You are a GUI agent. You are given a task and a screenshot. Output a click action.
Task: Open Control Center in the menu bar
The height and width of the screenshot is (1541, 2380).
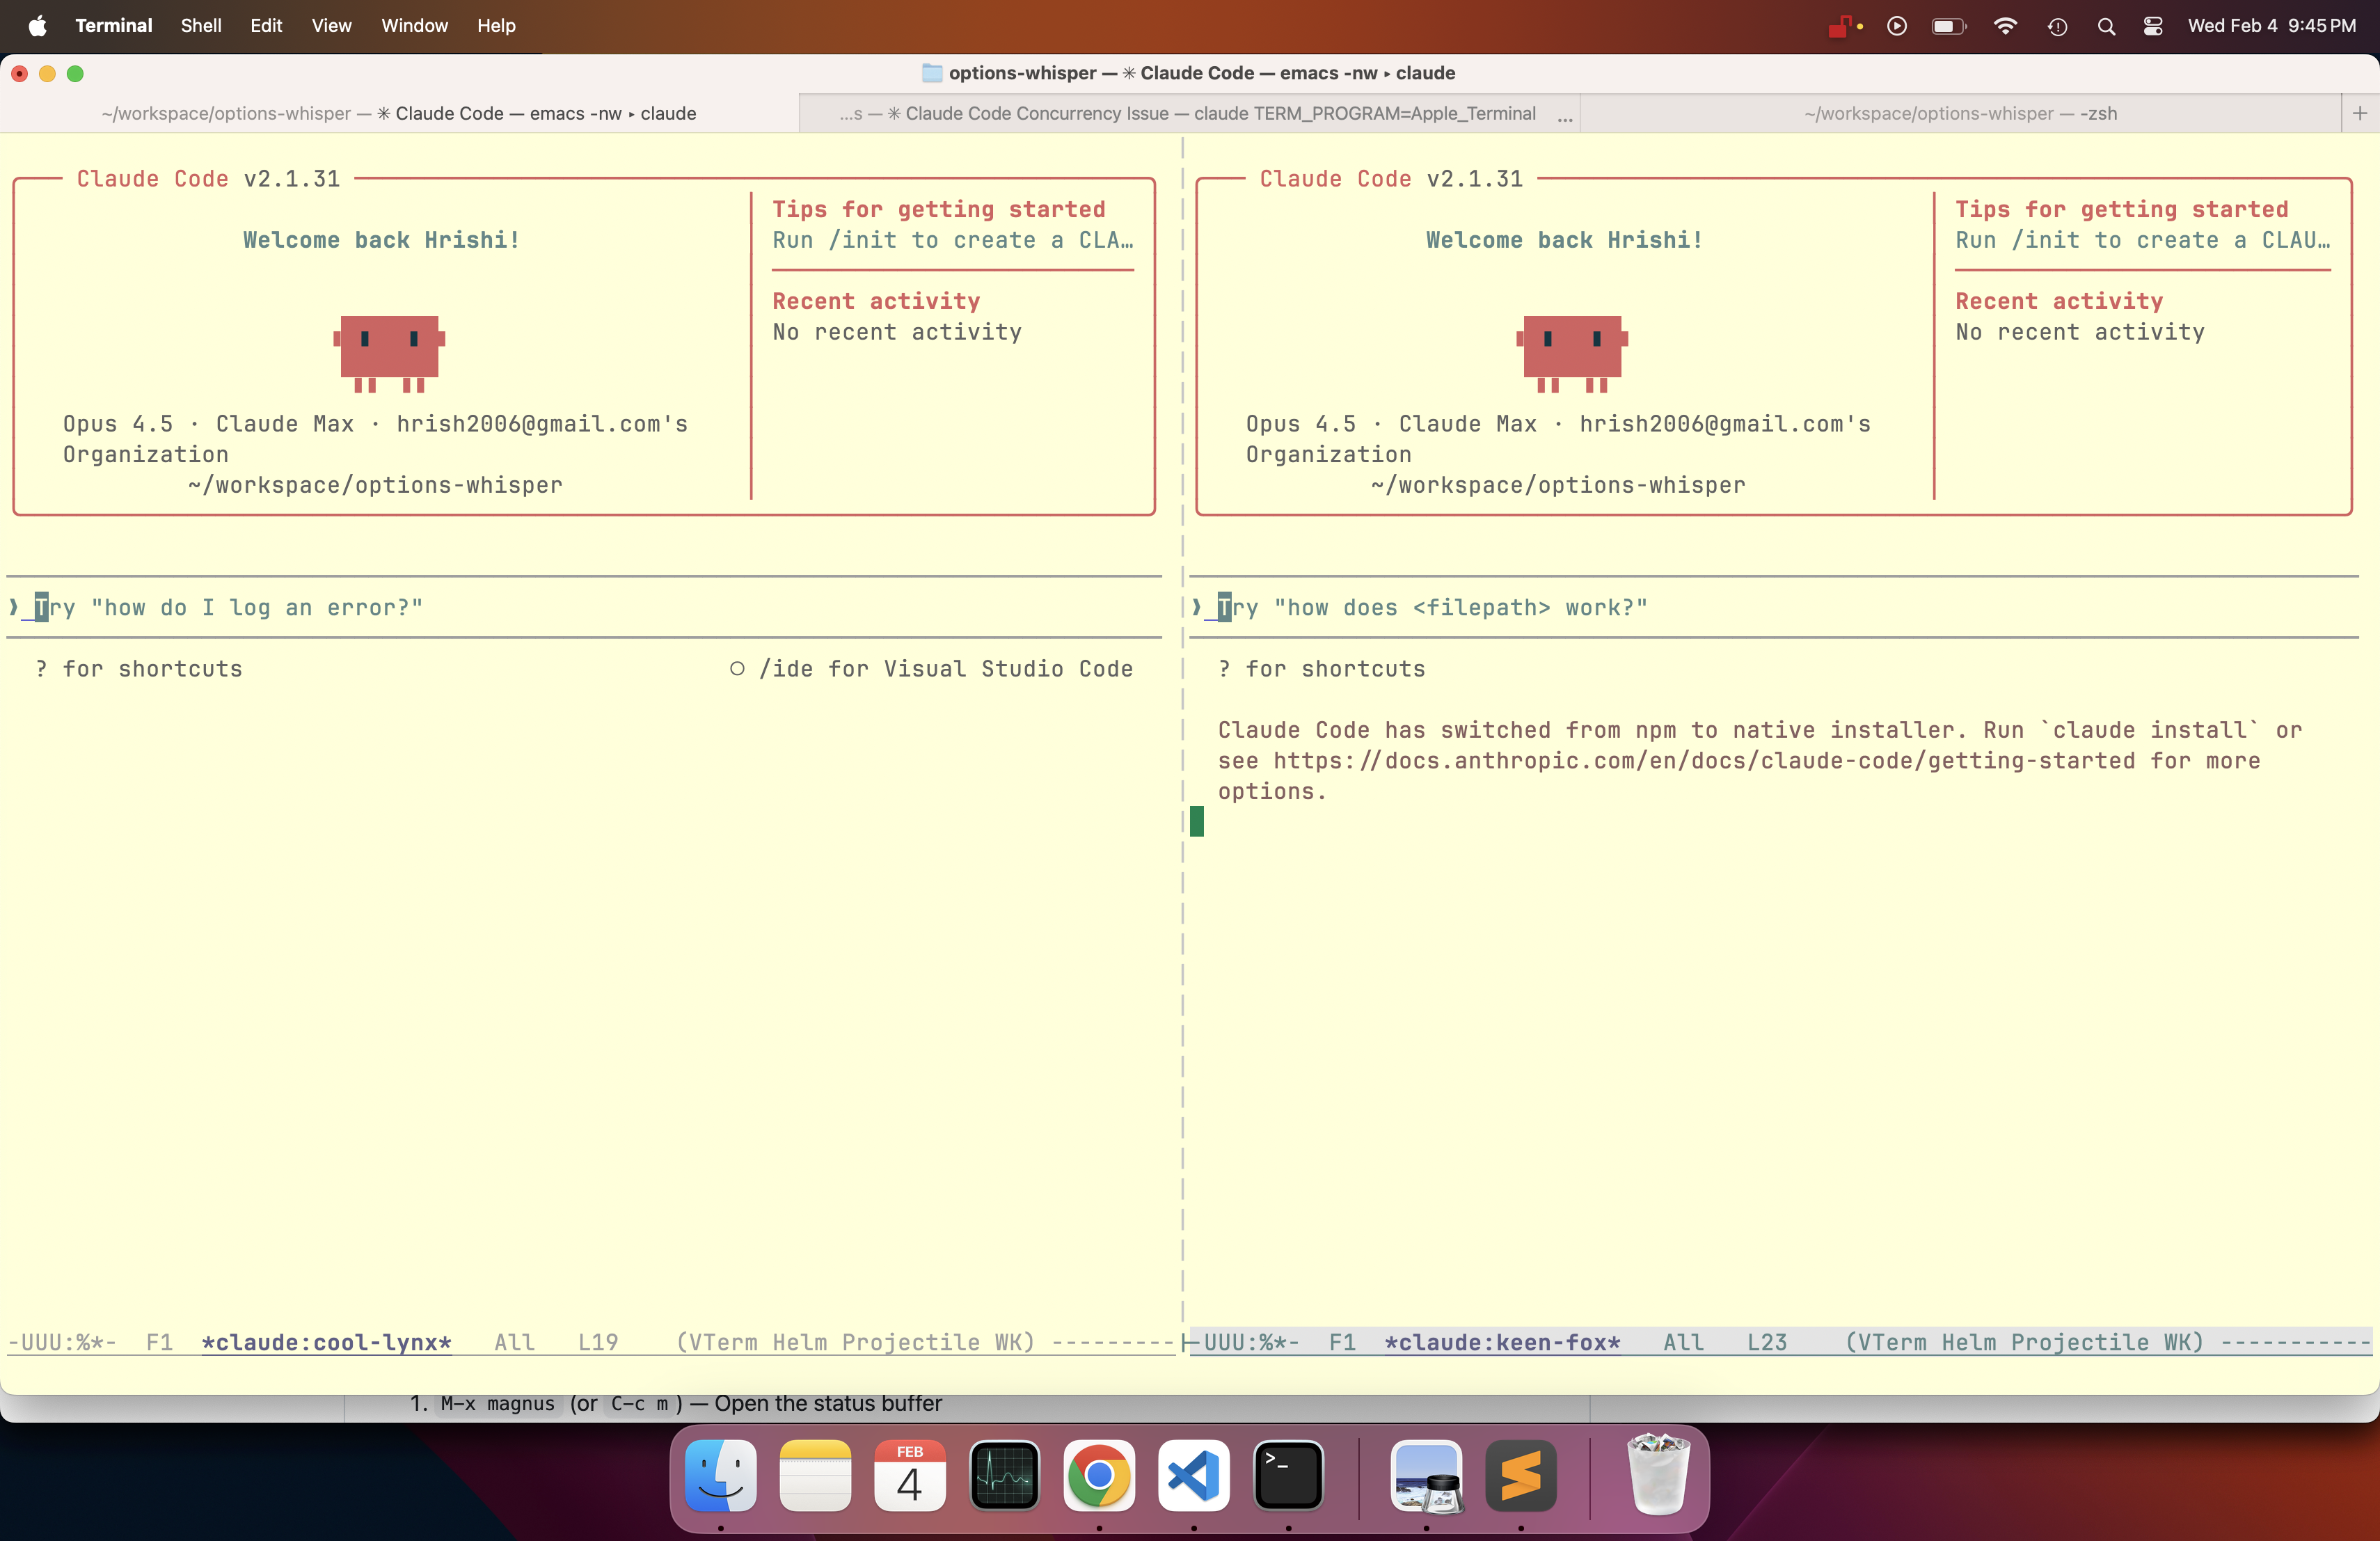[2153, 26]
